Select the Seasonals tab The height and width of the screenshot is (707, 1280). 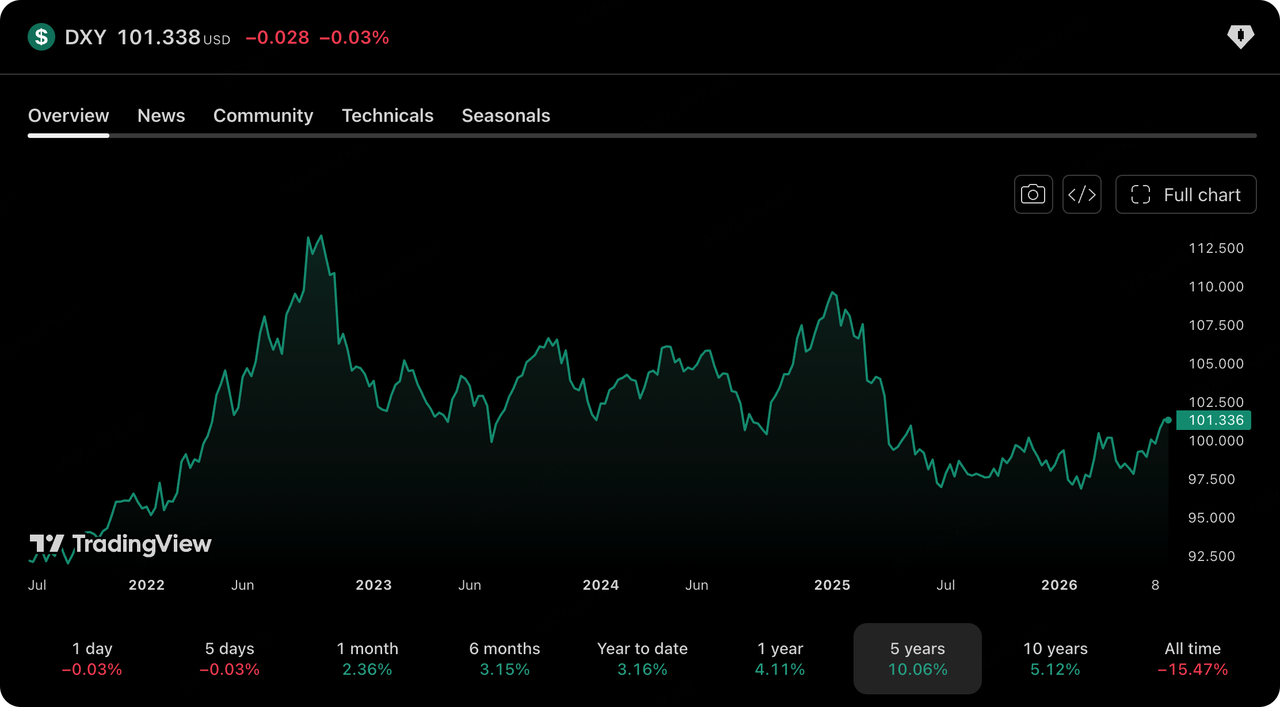click(x=506, y=116)
